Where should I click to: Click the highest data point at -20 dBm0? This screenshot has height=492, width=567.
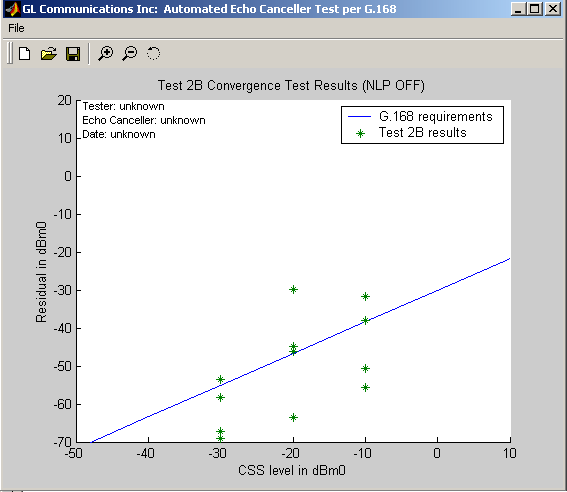[293, 289]
